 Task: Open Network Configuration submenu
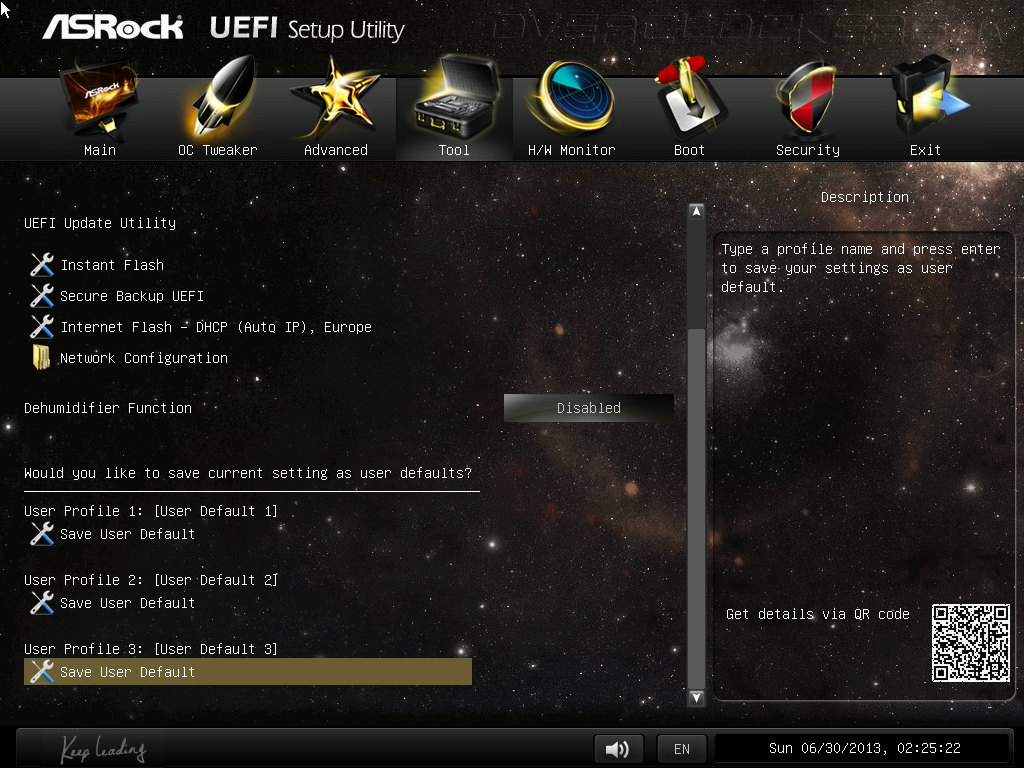coord(144,358)
